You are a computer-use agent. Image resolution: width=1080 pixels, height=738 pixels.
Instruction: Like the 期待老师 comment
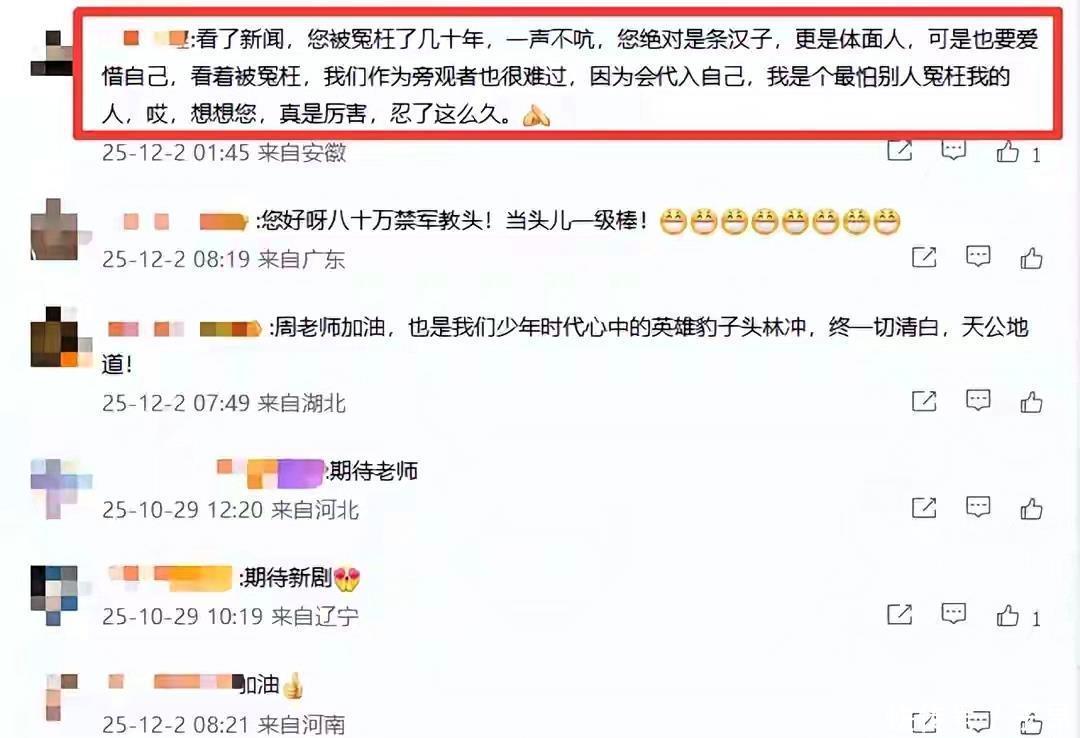click(x=1031, y=509)
